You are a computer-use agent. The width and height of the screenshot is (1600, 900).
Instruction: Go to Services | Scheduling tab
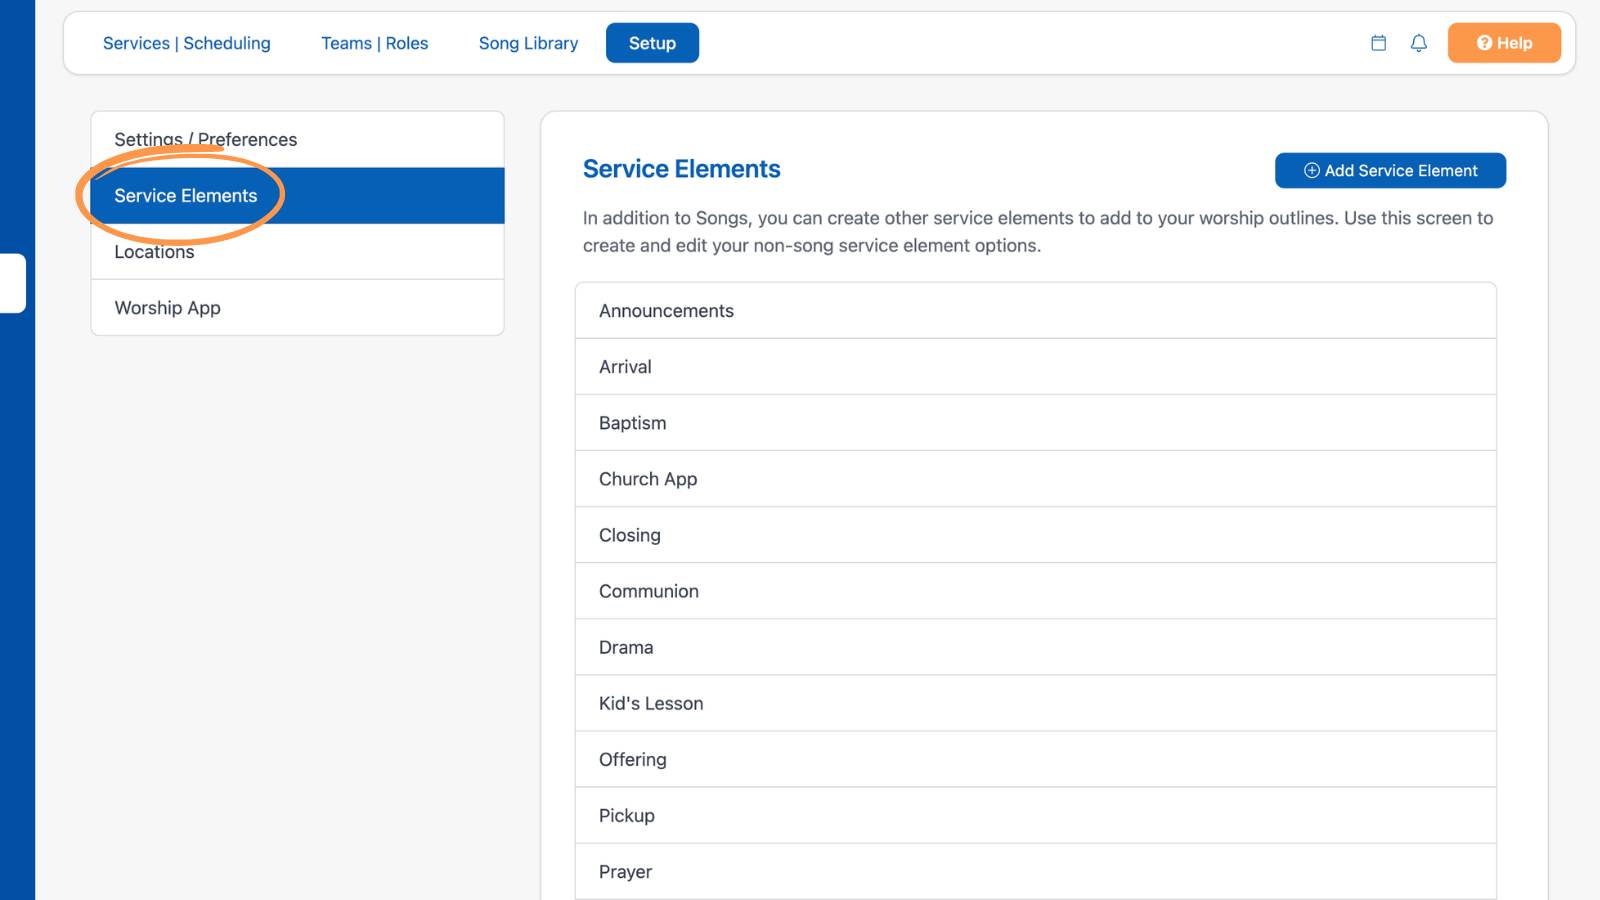click(x=187, y=43)
